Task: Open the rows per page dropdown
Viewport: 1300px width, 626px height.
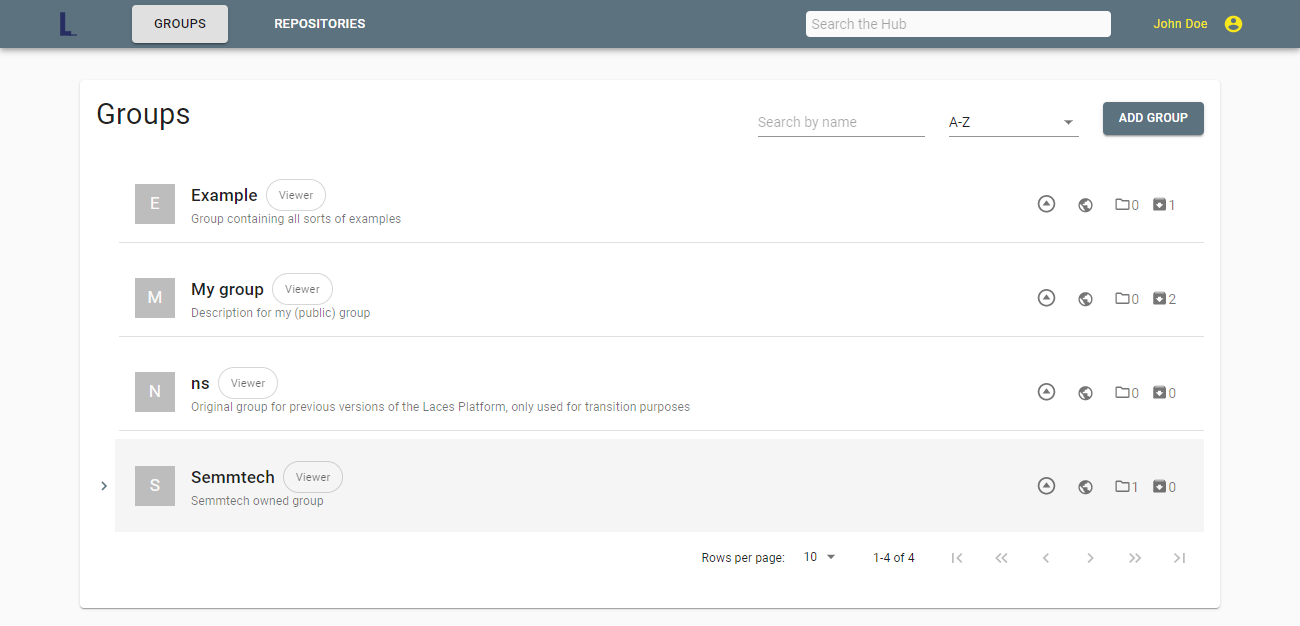Action: tap(820, 557)
